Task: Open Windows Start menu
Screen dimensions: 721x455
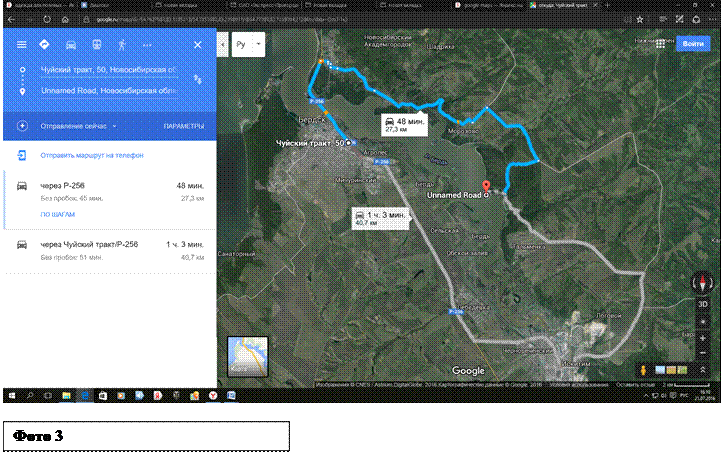Action: click(x=9, y=396)
